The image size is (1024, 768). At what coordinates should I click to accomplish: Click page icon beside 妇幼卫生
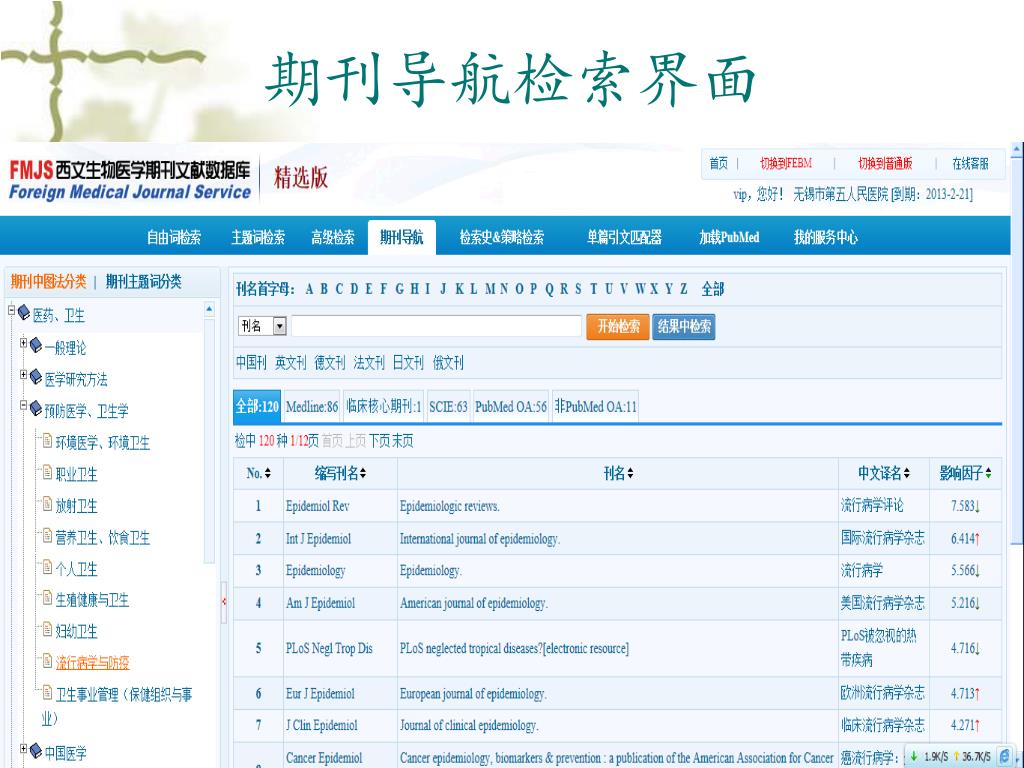pos(47,630)
